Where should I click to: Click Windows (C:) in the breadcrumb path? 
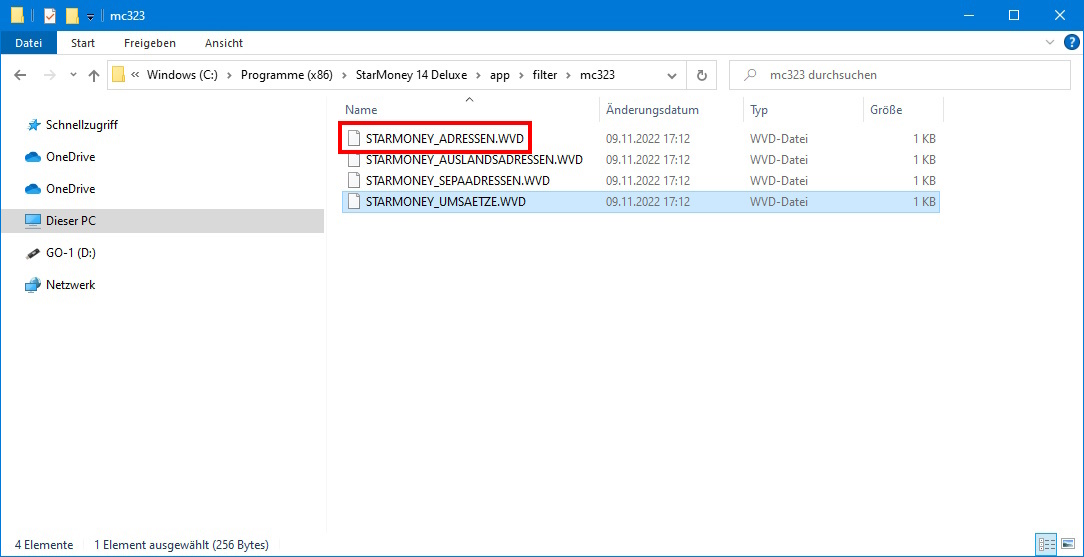(183, 75)
